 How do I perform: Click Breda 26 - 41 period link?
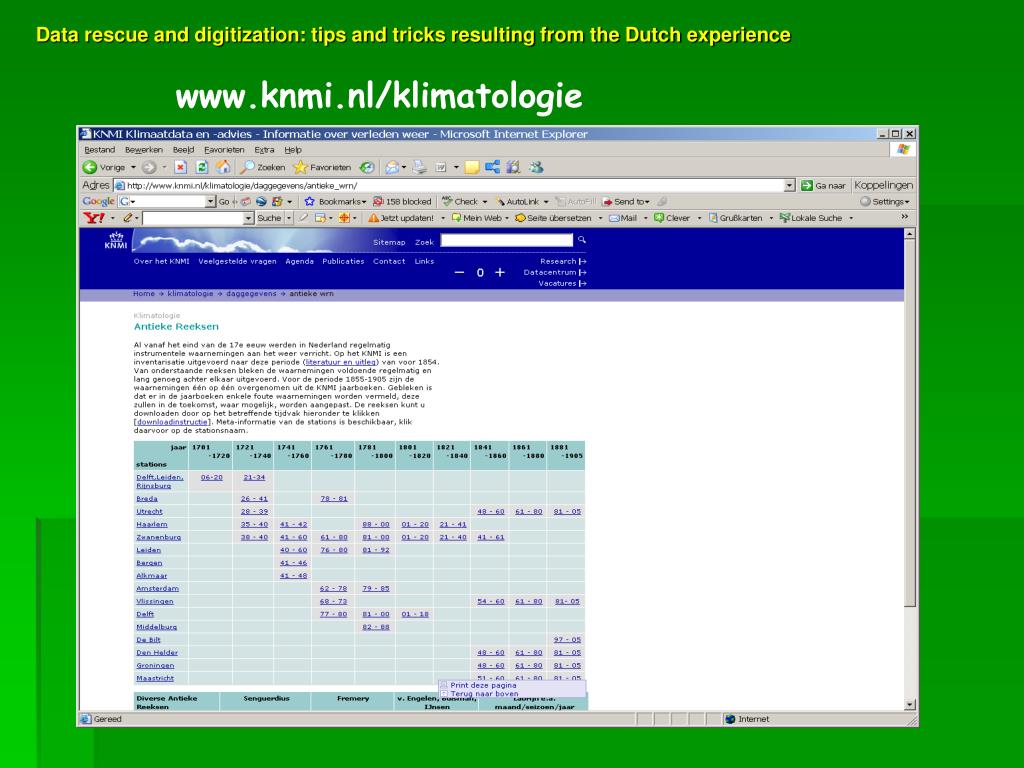pos(254,498)
